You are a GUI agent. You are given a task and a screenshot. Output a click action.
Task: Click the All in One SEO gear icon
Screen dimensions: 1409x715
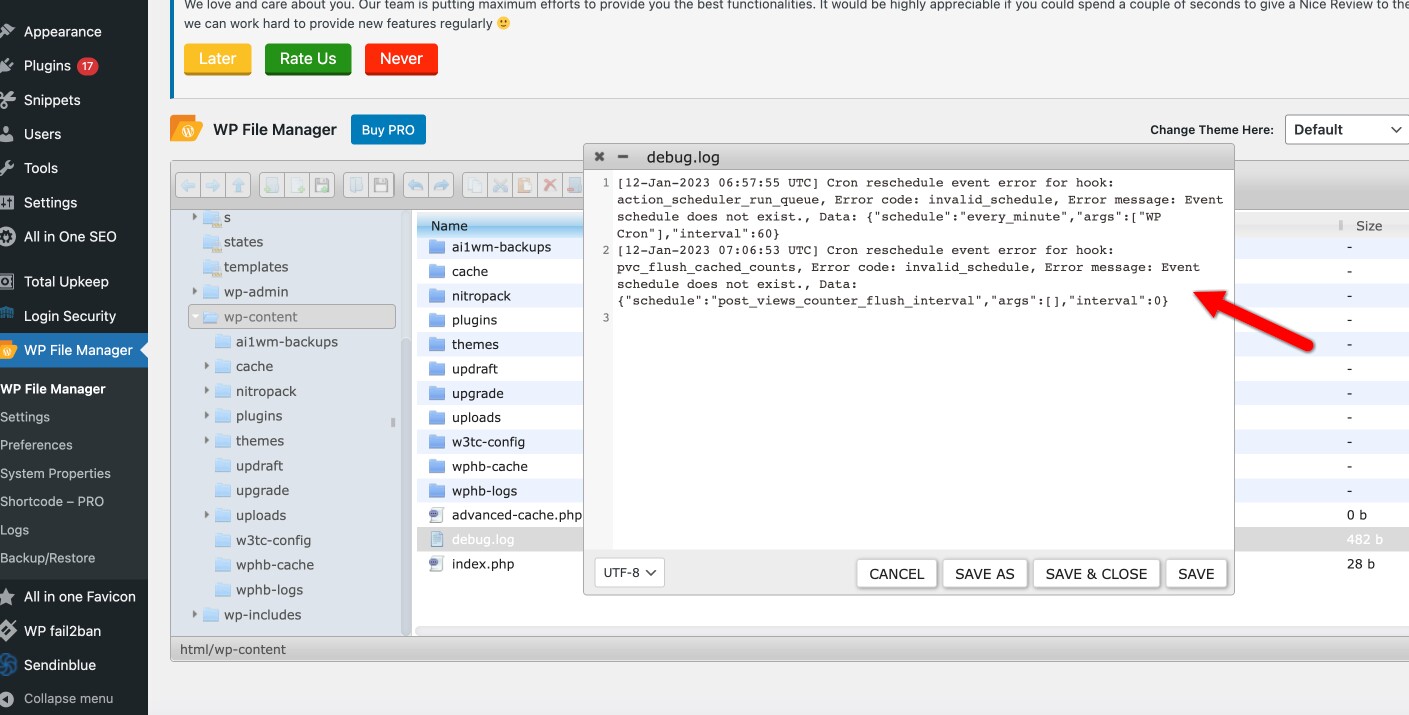tap(8, 237)
